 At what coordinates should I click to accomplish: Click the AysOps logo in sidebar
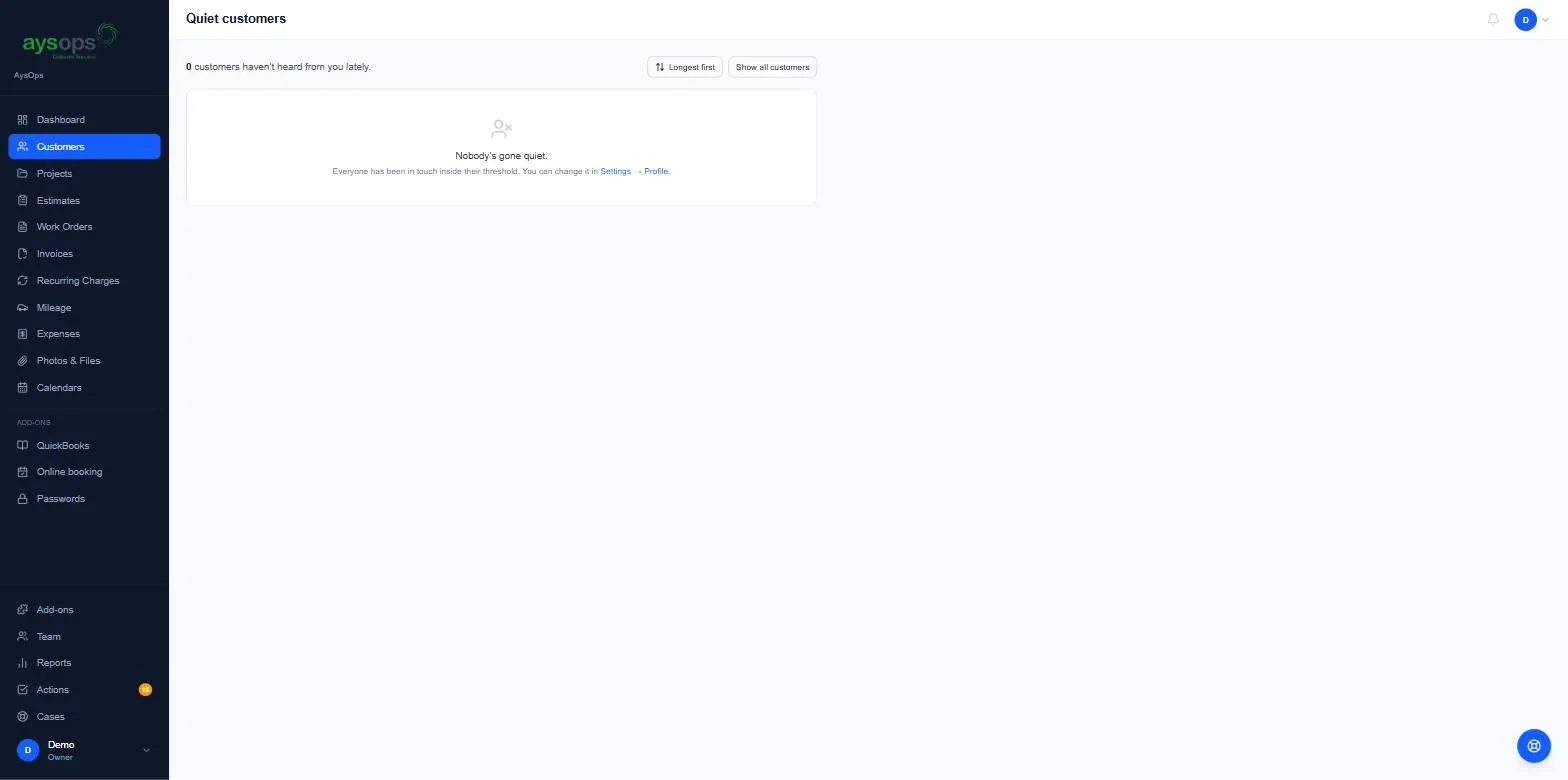coord(69,42)
